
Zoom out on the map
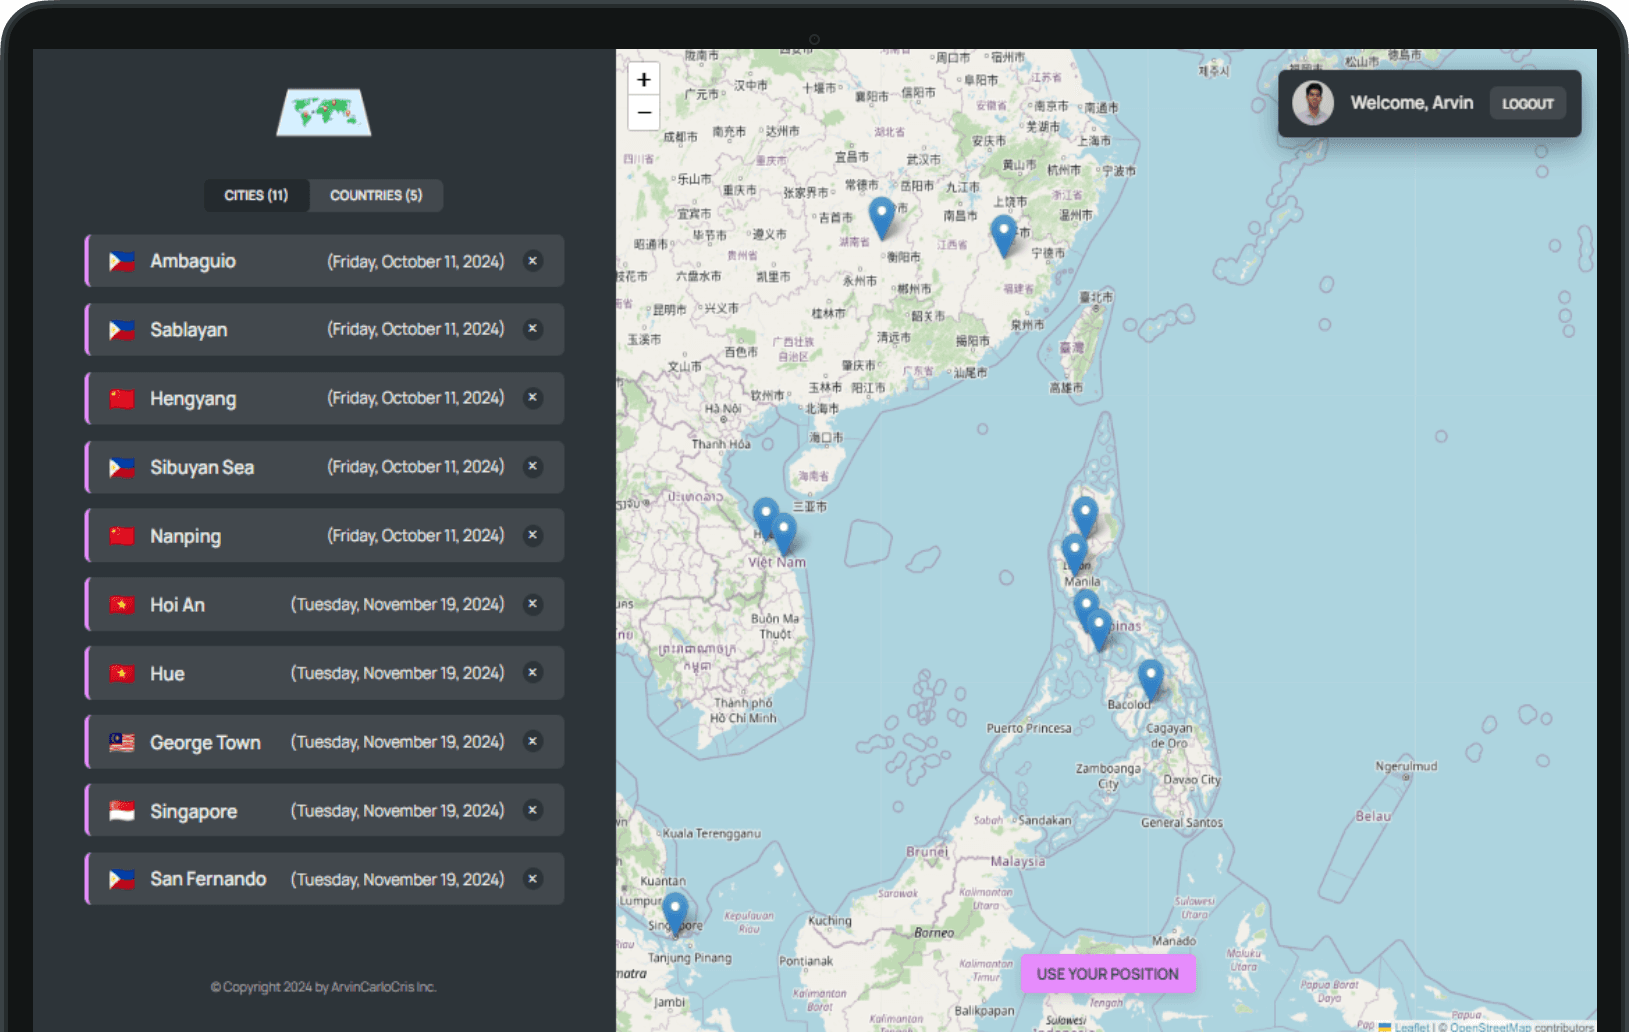click(644, 113)
